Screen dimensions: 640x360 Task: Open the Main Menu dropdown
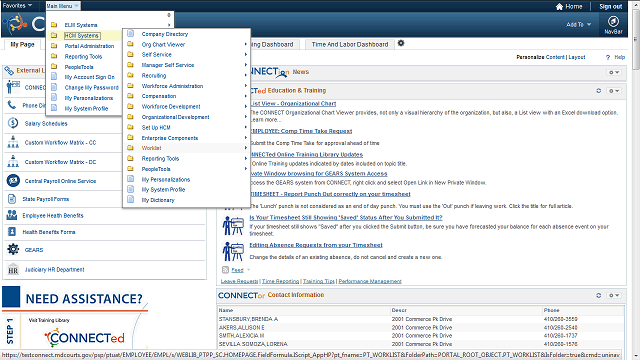click(x=62, y=6)
